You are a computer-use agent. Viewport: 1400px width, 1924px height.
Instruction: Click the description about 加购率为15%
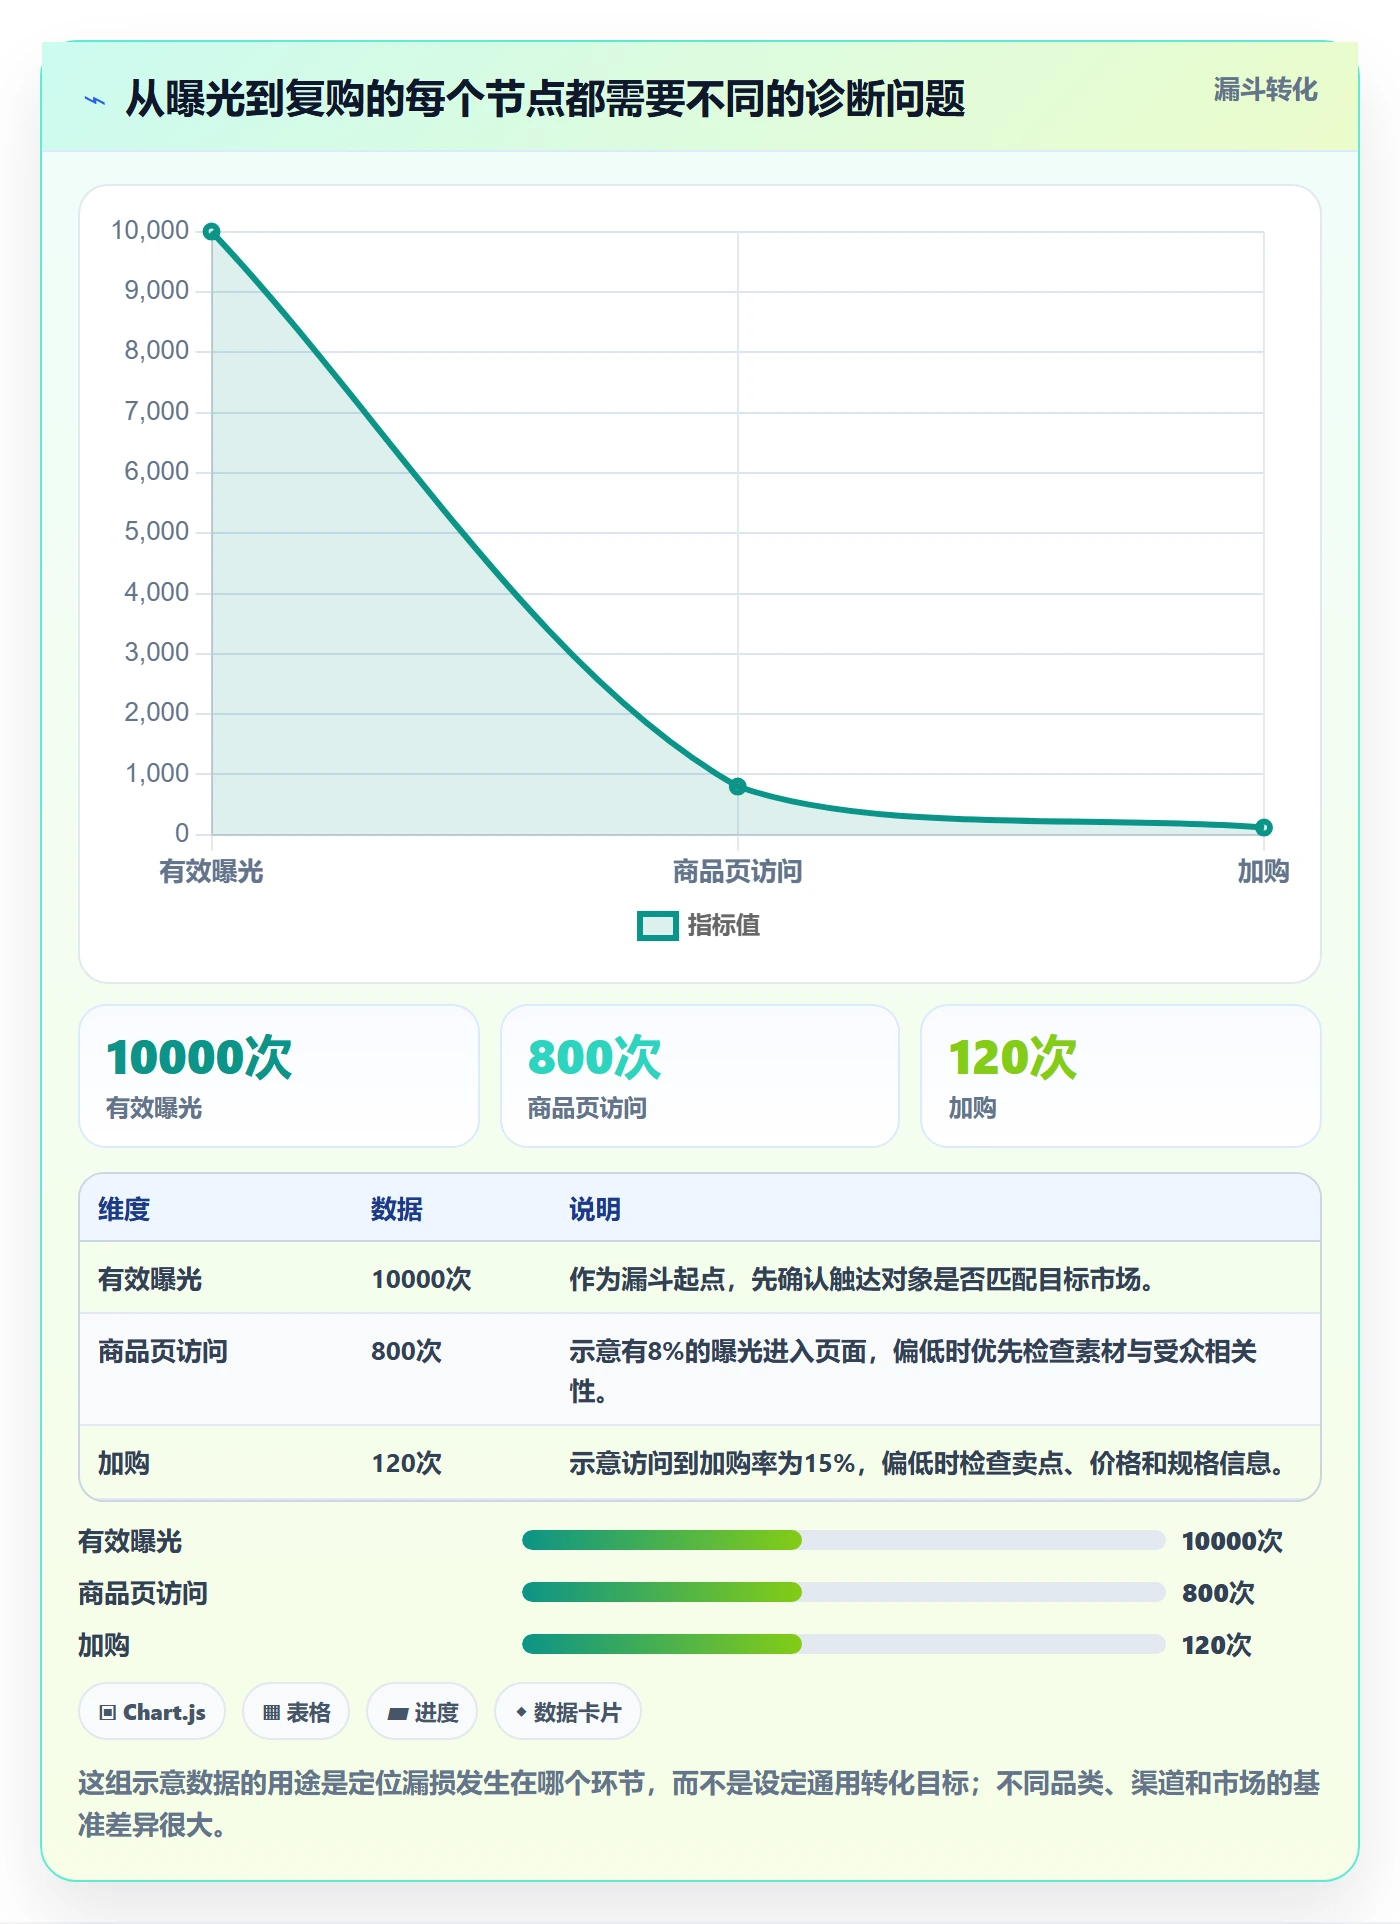(927, 1464)
